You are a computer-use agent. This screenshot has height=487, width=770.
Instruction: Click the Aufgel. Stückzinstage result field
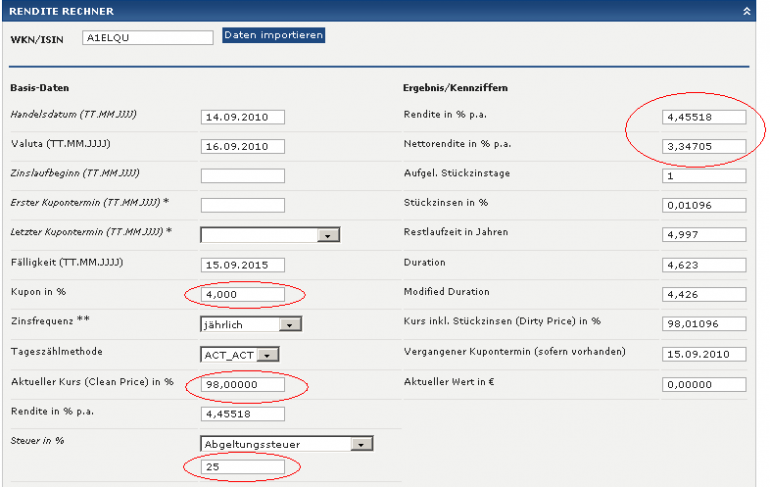pos(704,175)
